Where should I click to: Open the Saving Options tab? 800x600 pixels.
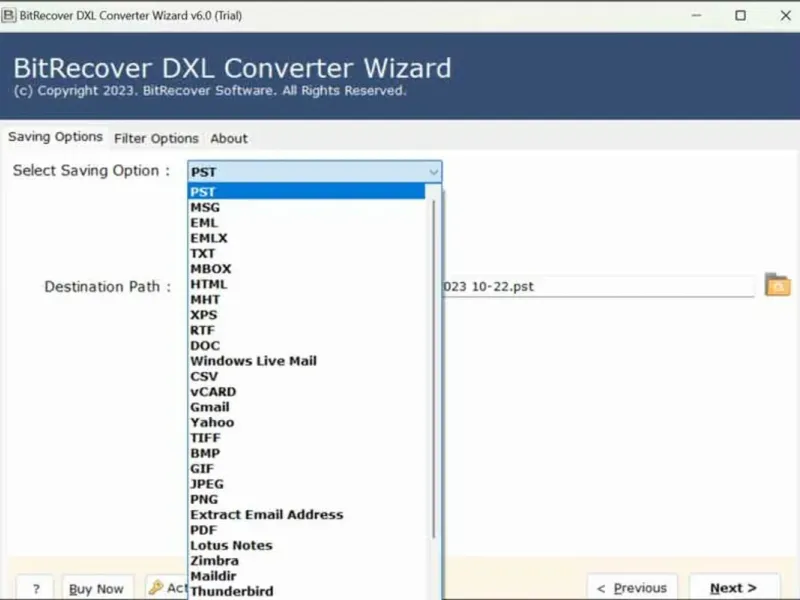(55, 137)
